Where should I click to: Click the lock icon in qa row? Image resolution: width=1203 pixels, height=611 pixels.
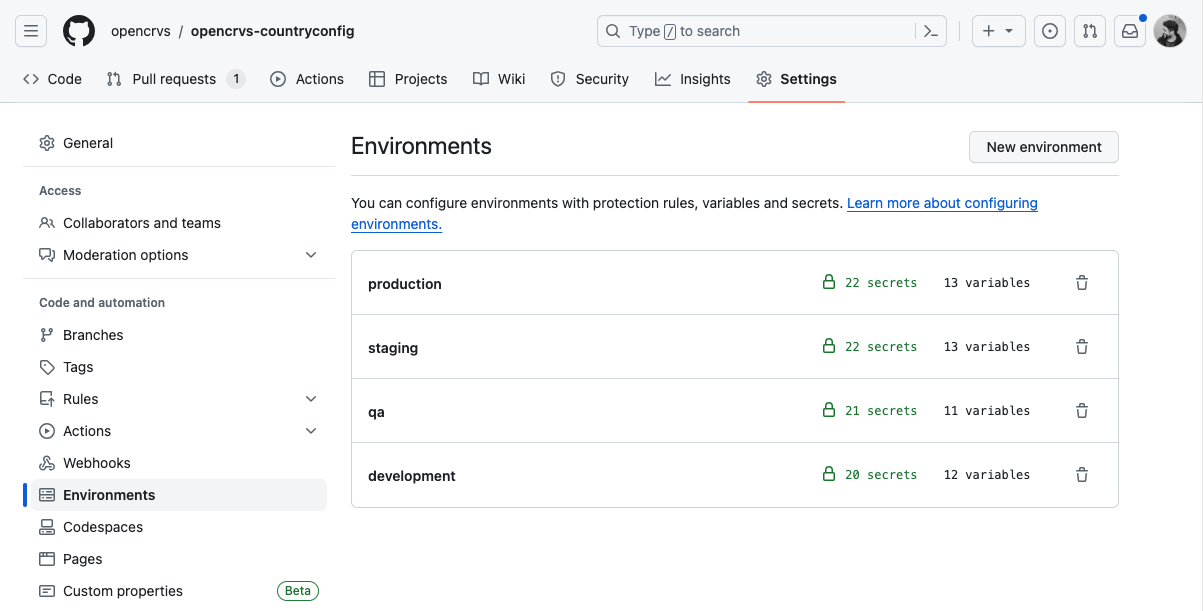coord(828,411)
